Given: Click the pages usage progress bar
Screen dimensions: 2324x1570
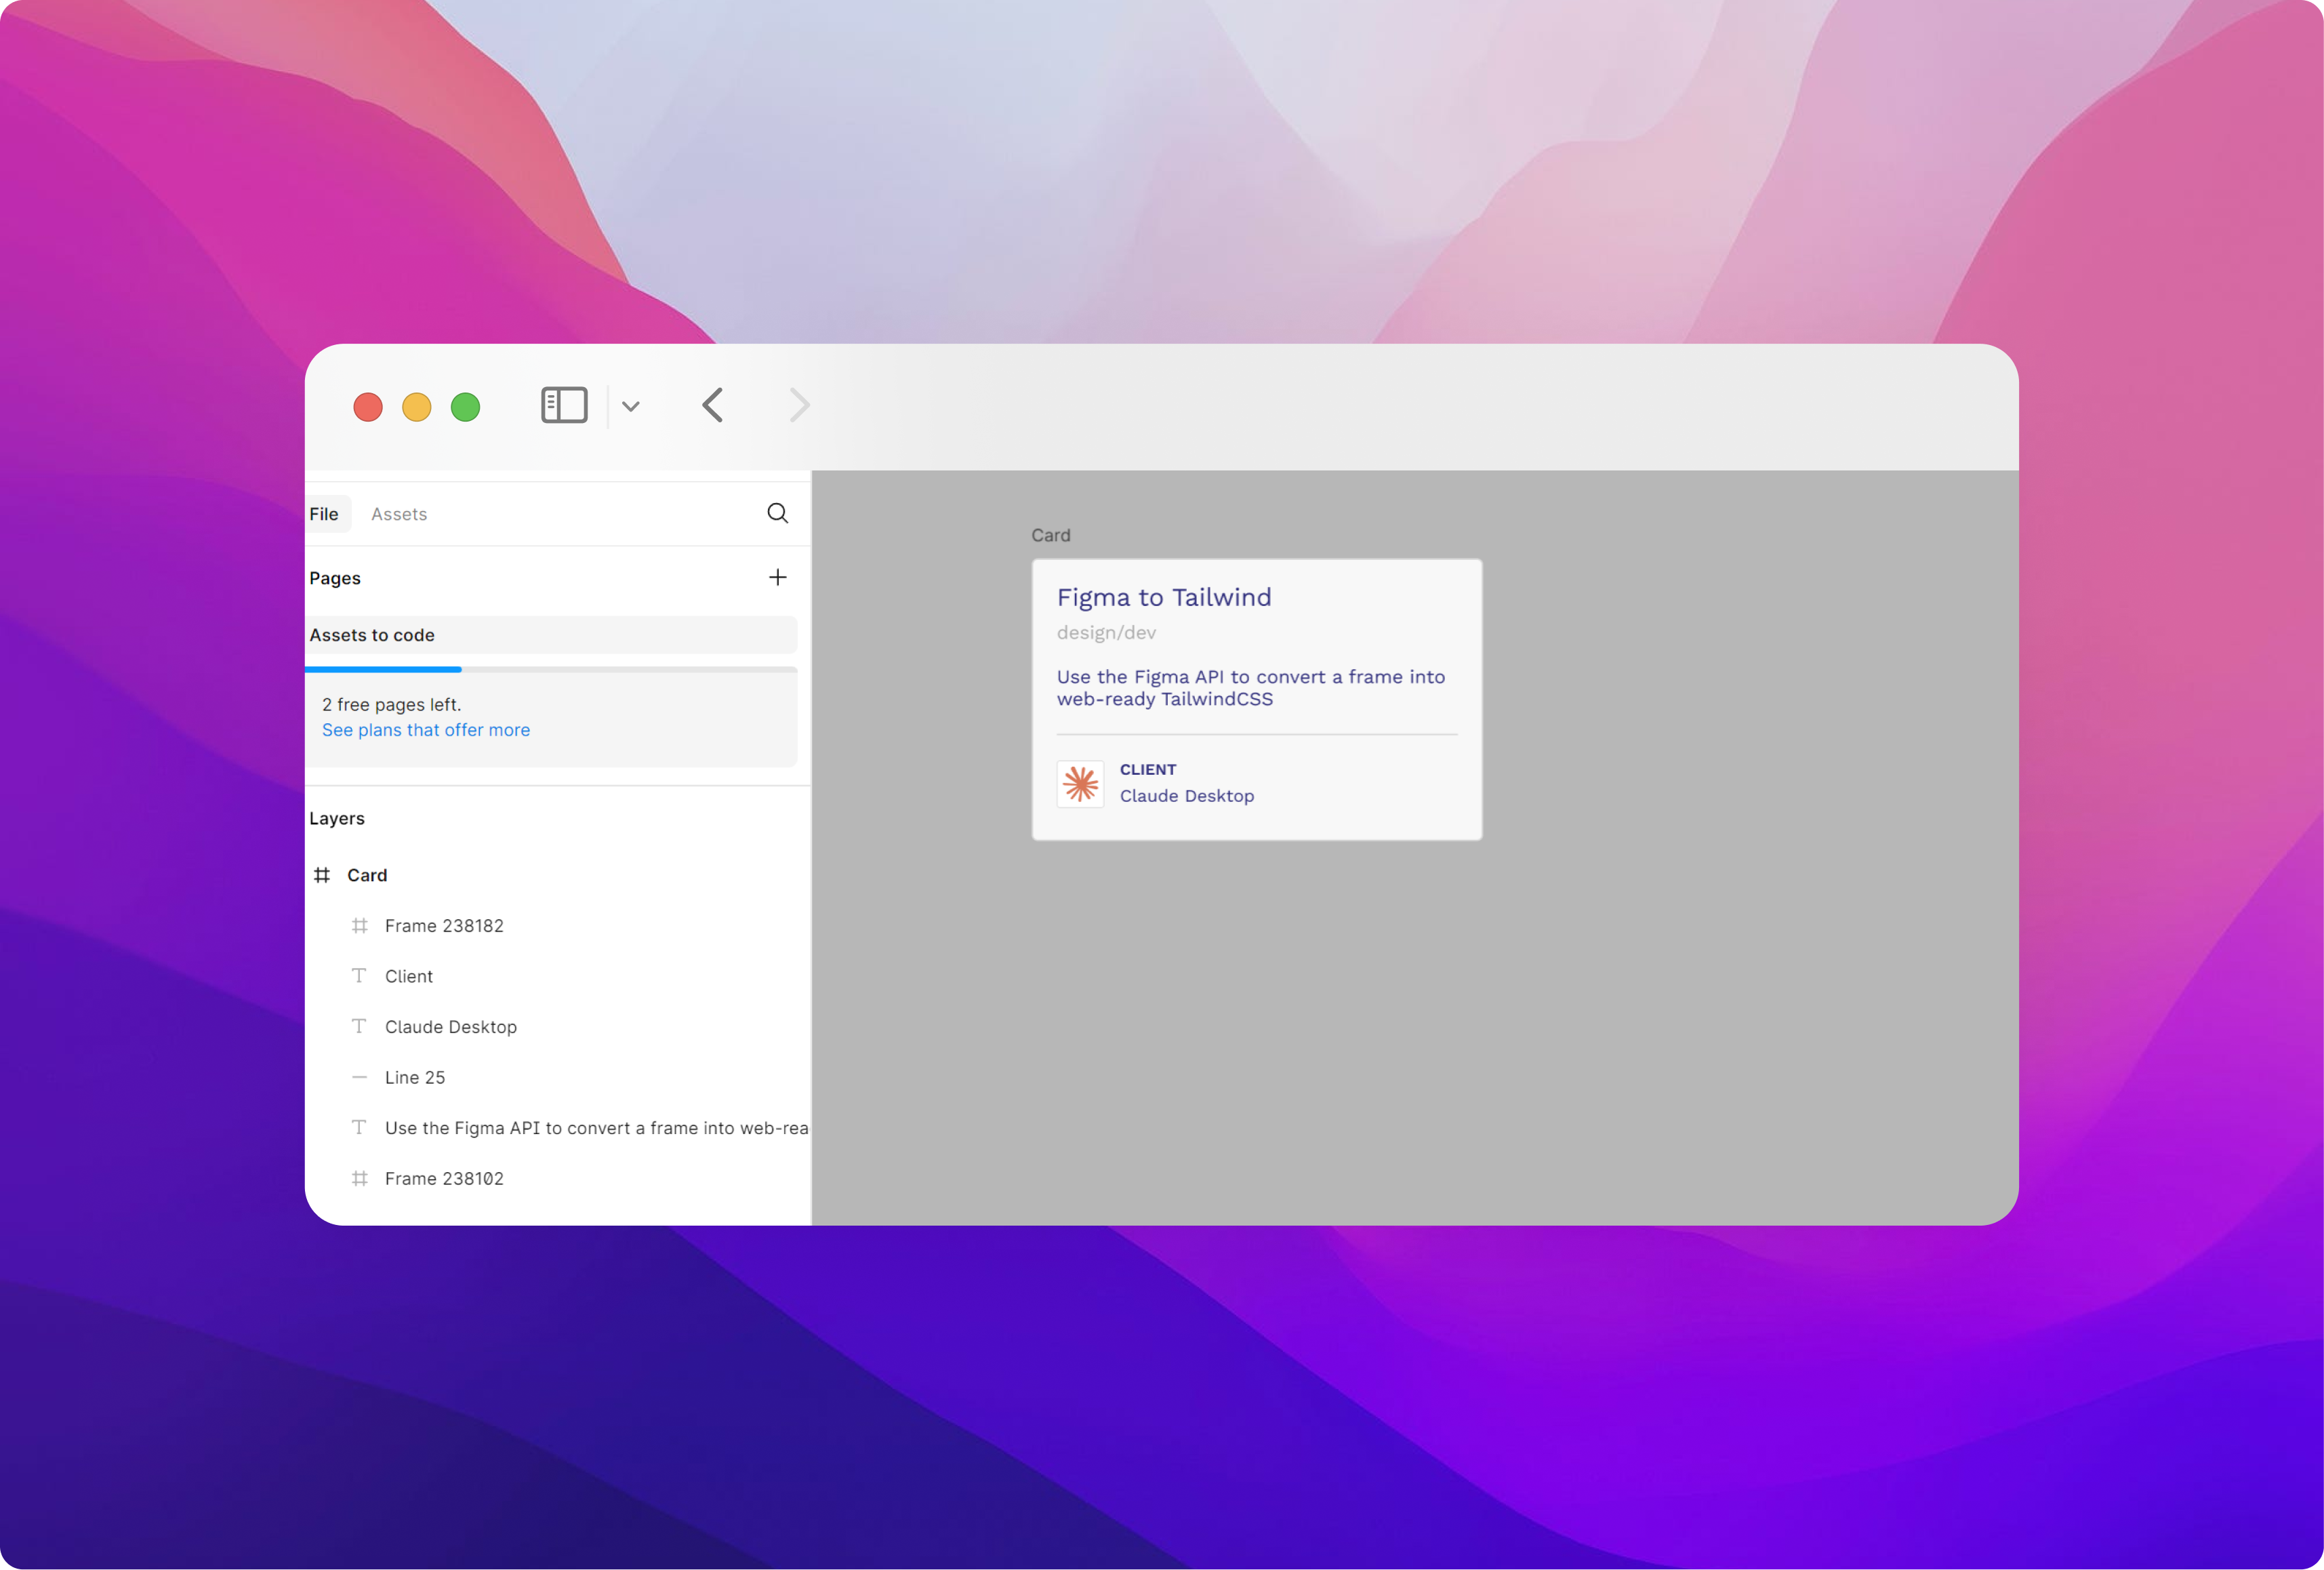Looking at the screenshot, I should (x=551, y=669).
